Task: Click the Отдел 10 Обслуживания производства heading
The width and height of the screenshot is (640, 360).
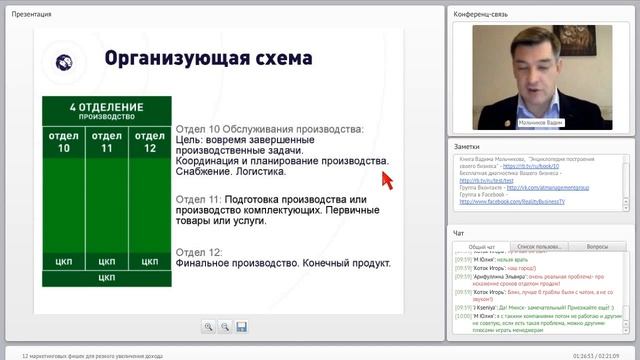Action: tap(269, 129)
